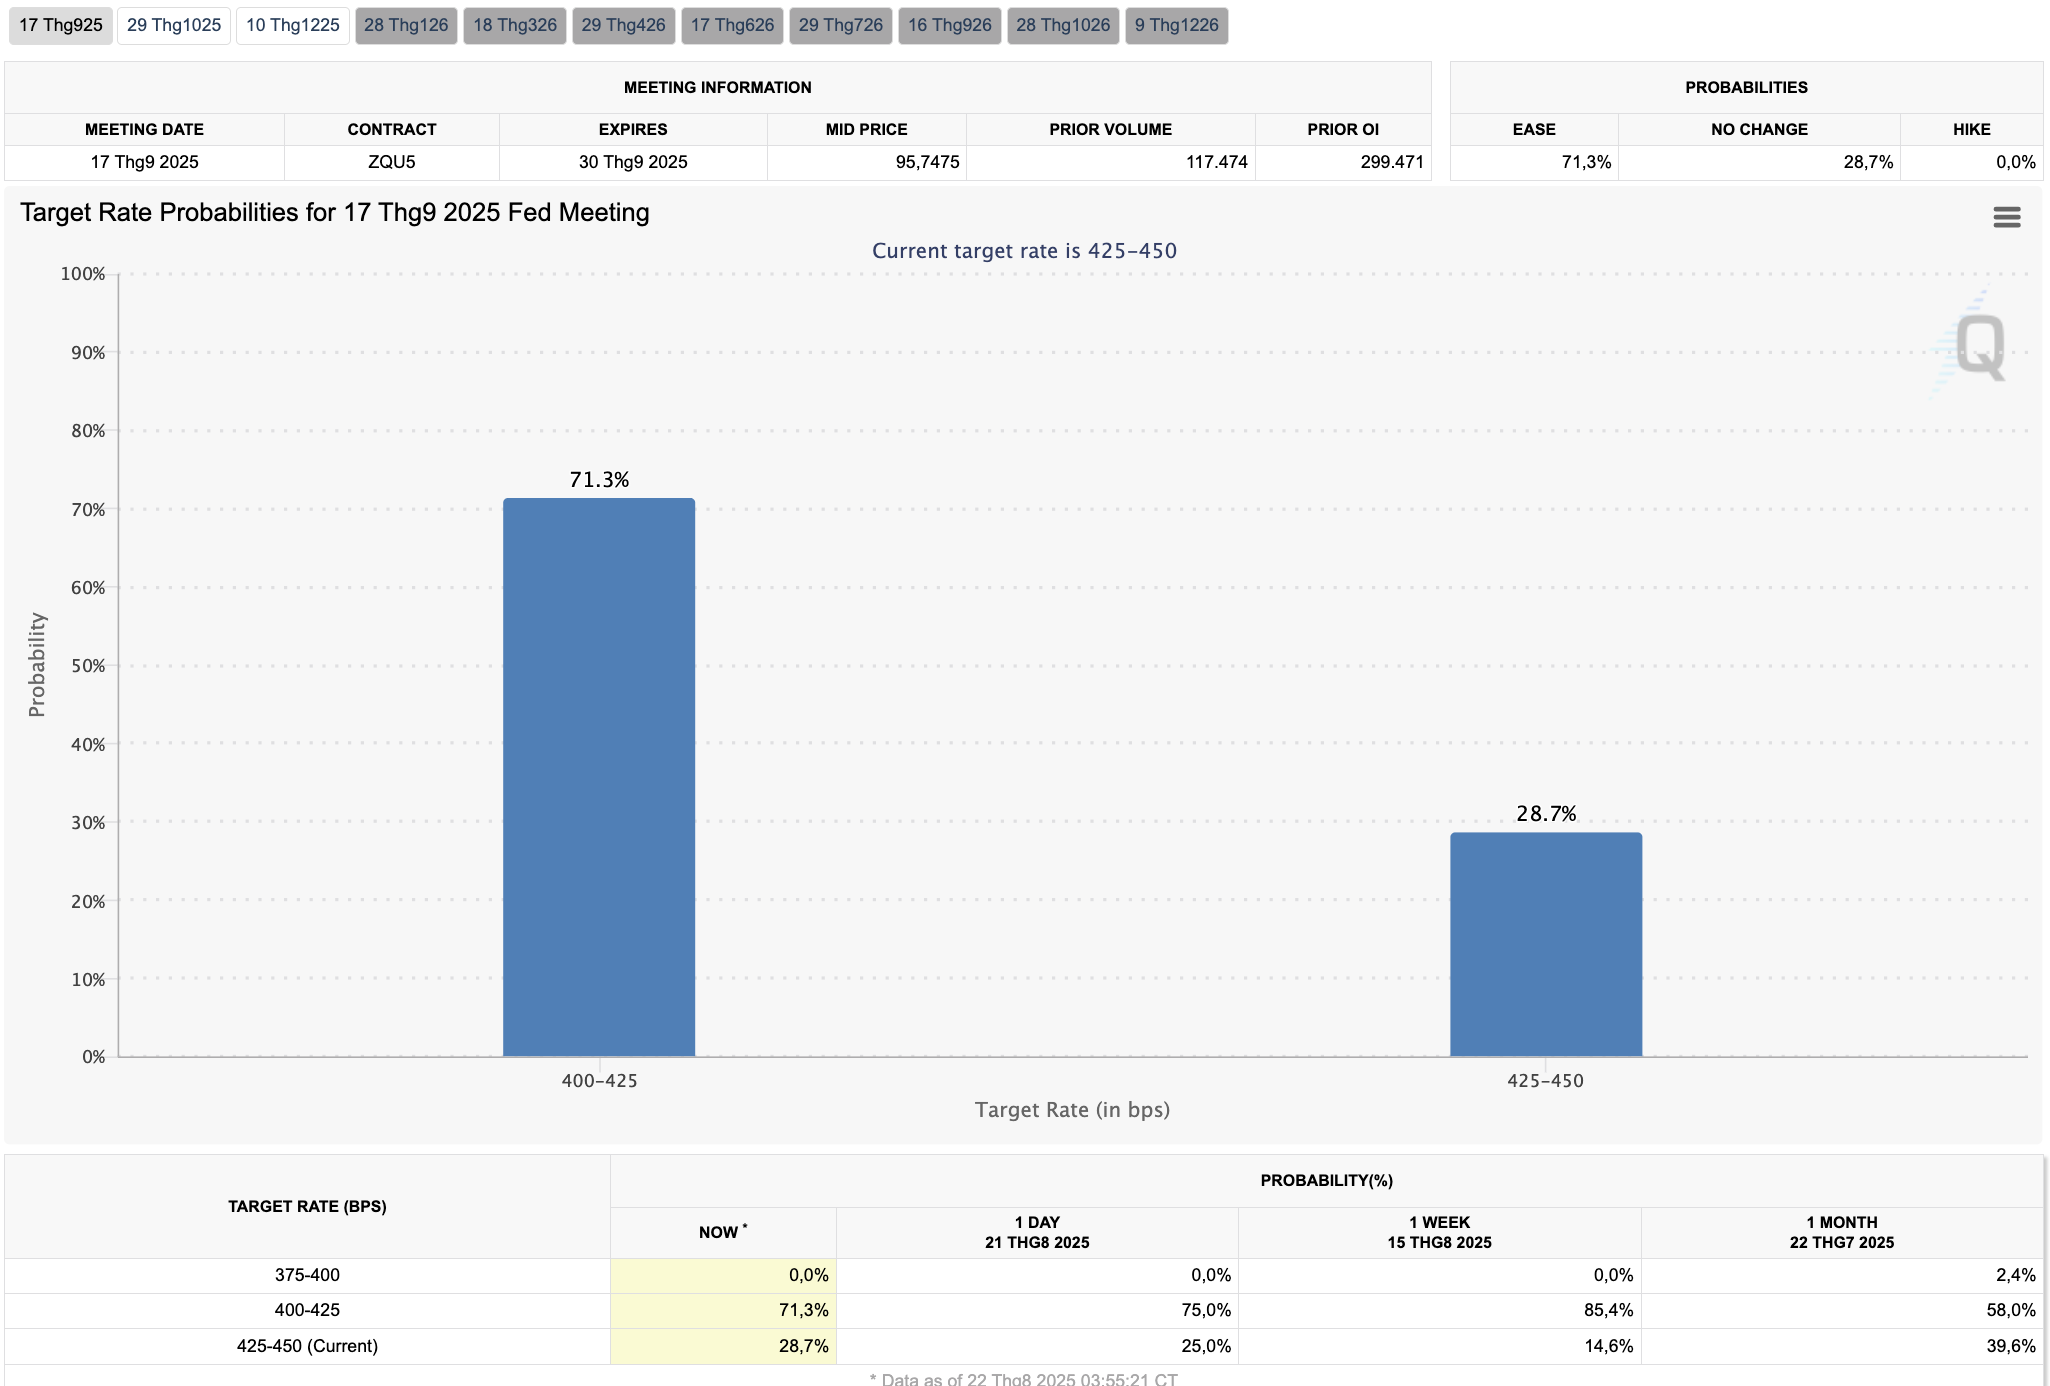
Task: Select the 425-450 (Current) table row
Action: point(1024,1346)
